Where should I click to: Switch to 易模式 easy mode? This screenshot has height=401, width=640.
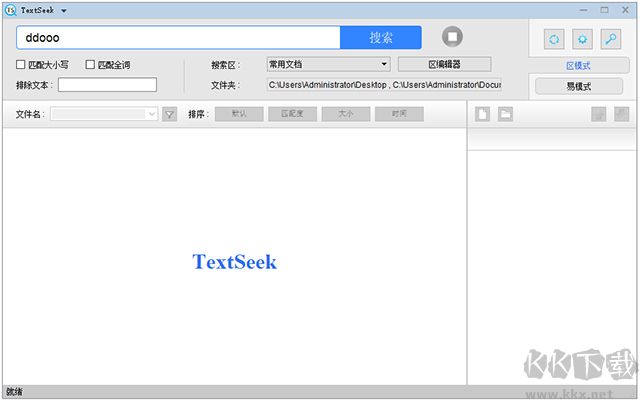tap(579, 87)
